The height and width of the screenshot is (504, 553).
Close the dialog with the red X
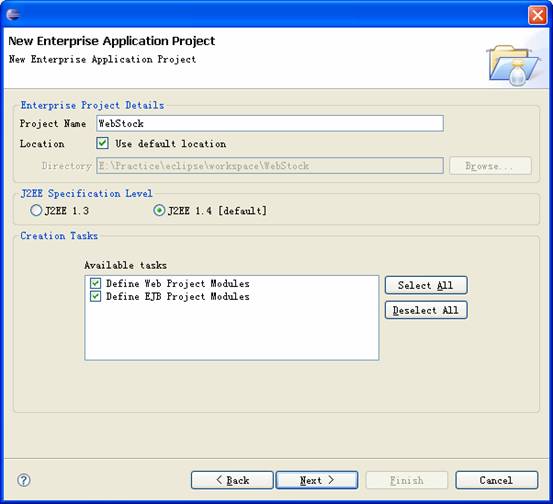point(537,15)
